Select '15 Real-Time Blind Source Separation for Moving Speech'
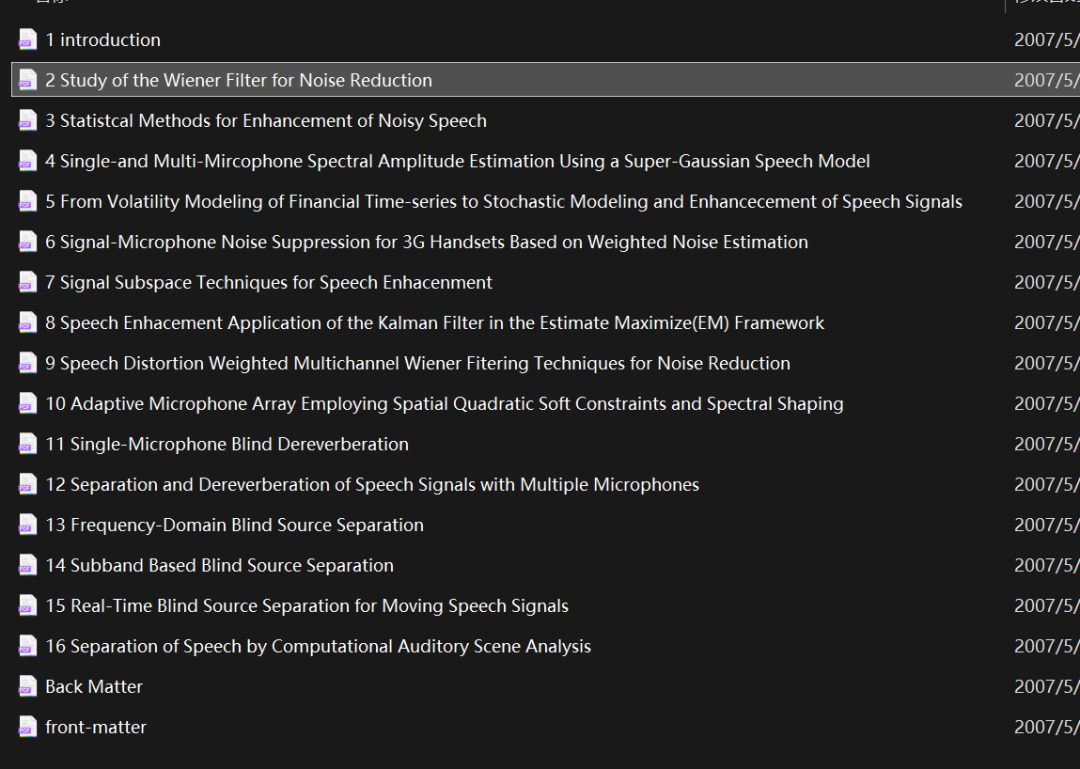This screenshot has width=1080, height=769. (307, 606)
